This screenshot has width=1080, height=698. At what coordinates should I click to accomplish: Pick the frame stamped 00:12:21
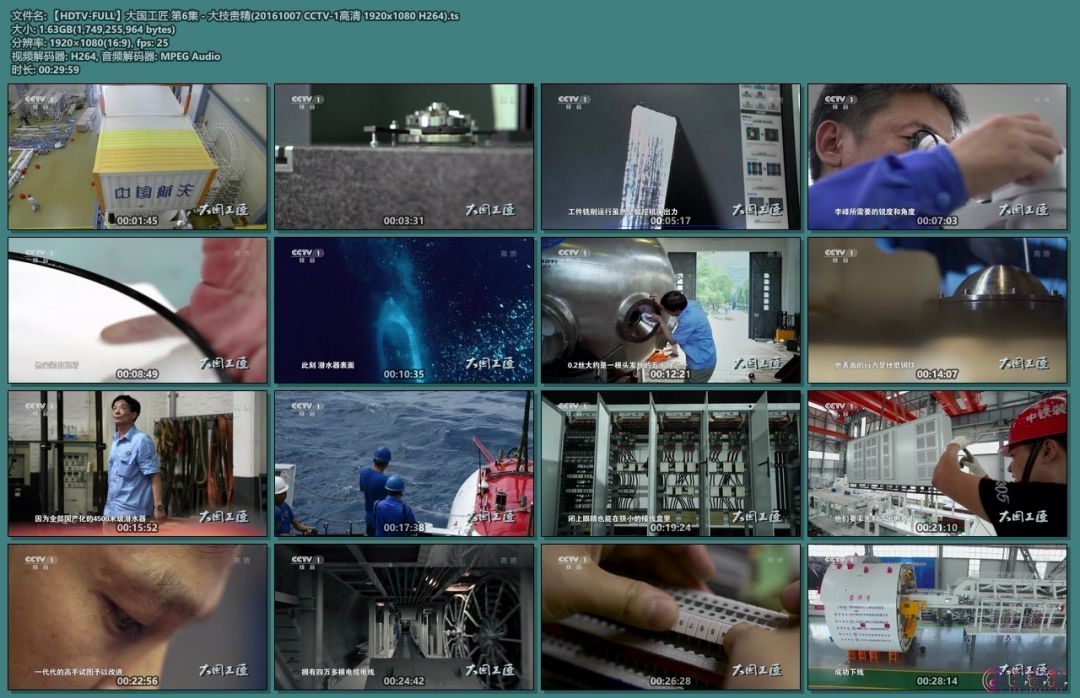click(670, 310)
